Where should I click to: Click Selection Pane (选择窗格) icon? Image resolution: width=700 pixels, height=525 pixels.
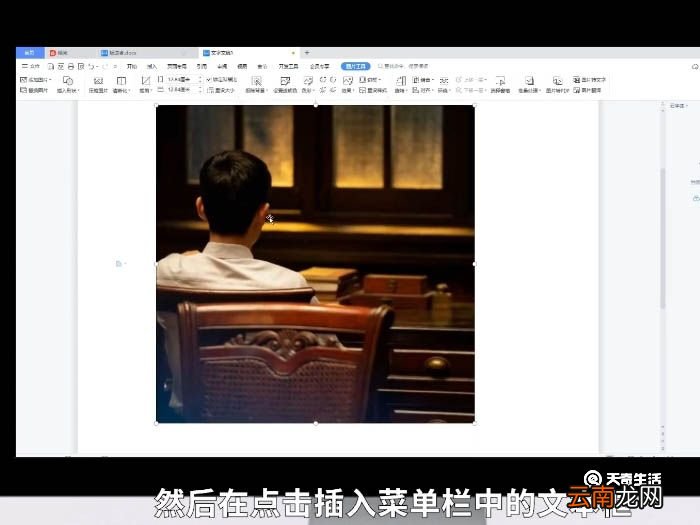coord(500,84)
